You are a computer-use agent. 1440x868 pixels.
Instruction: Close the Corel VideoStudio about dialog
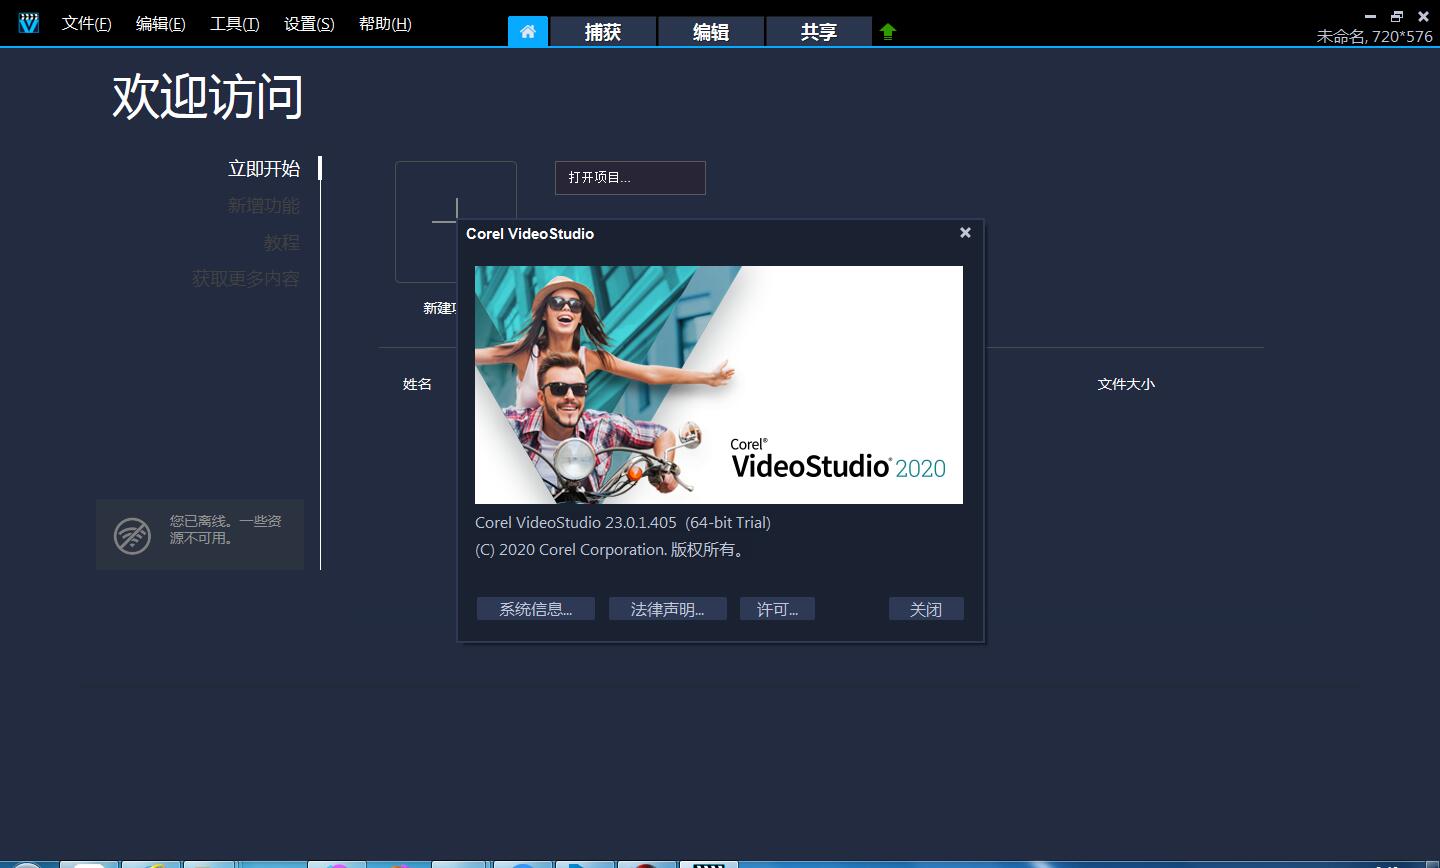click(x=965, y=232)
